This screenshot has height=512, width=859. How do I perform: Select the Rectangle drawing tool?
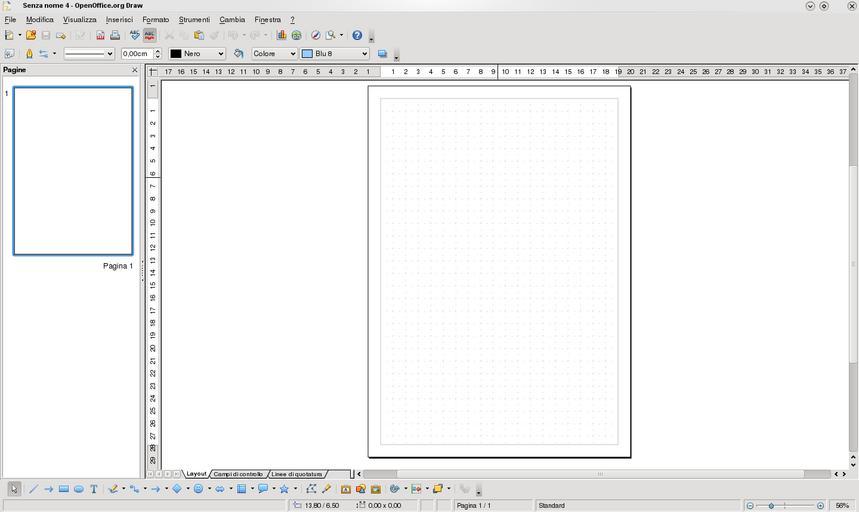tap(63, 489)
